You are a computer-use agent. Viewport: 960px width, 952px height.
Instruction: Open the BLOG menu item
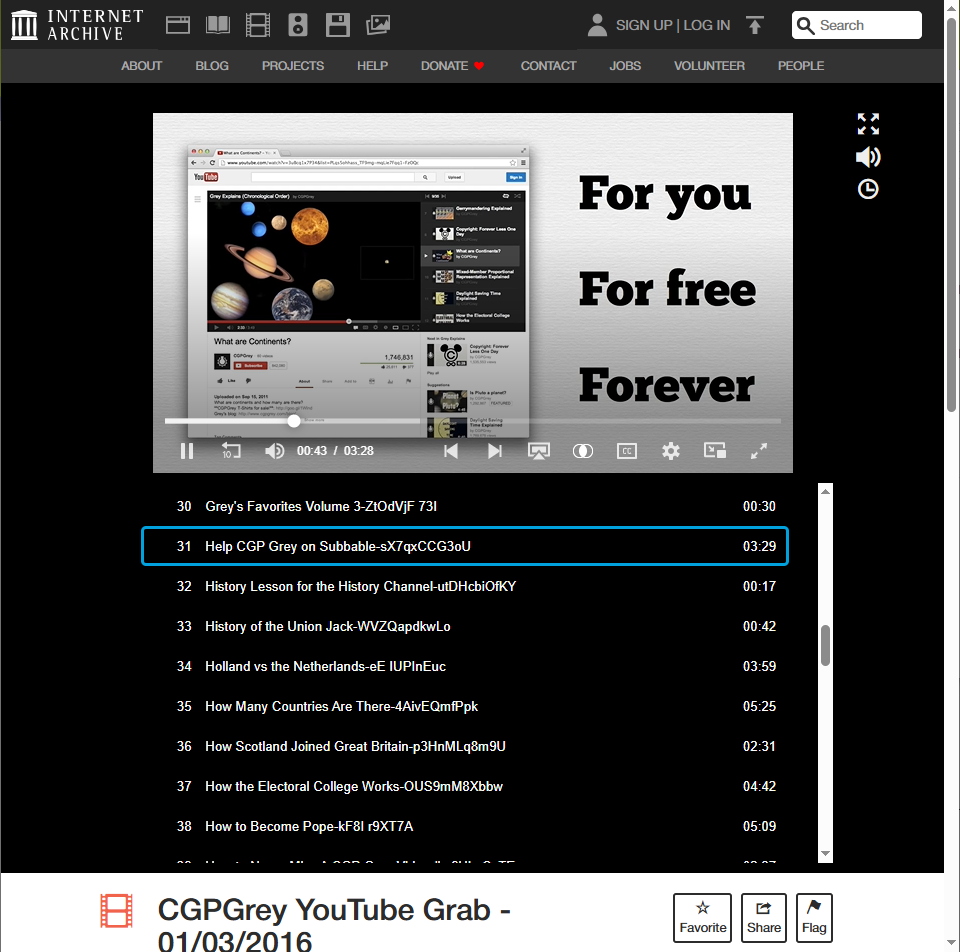pyautogui.click(x=212, y=66)
